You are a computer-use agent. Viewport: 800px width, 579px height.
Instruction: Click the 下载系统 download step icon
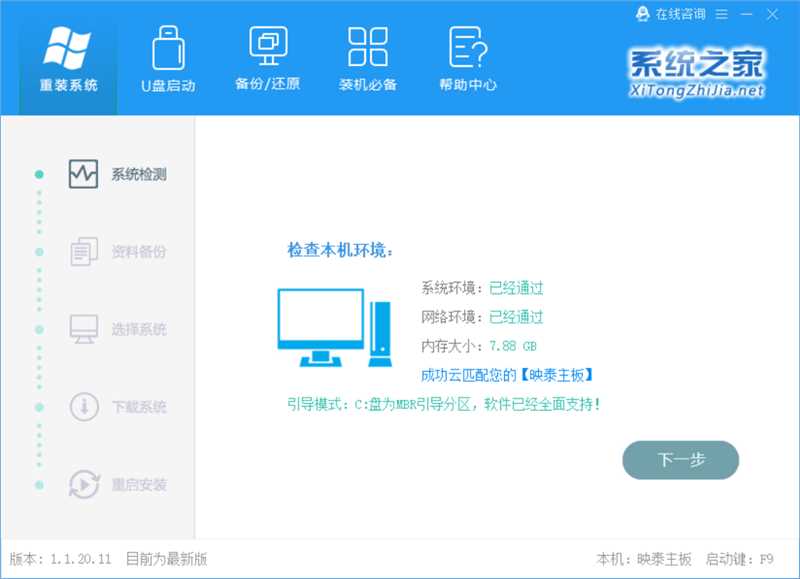coord(83,407)
